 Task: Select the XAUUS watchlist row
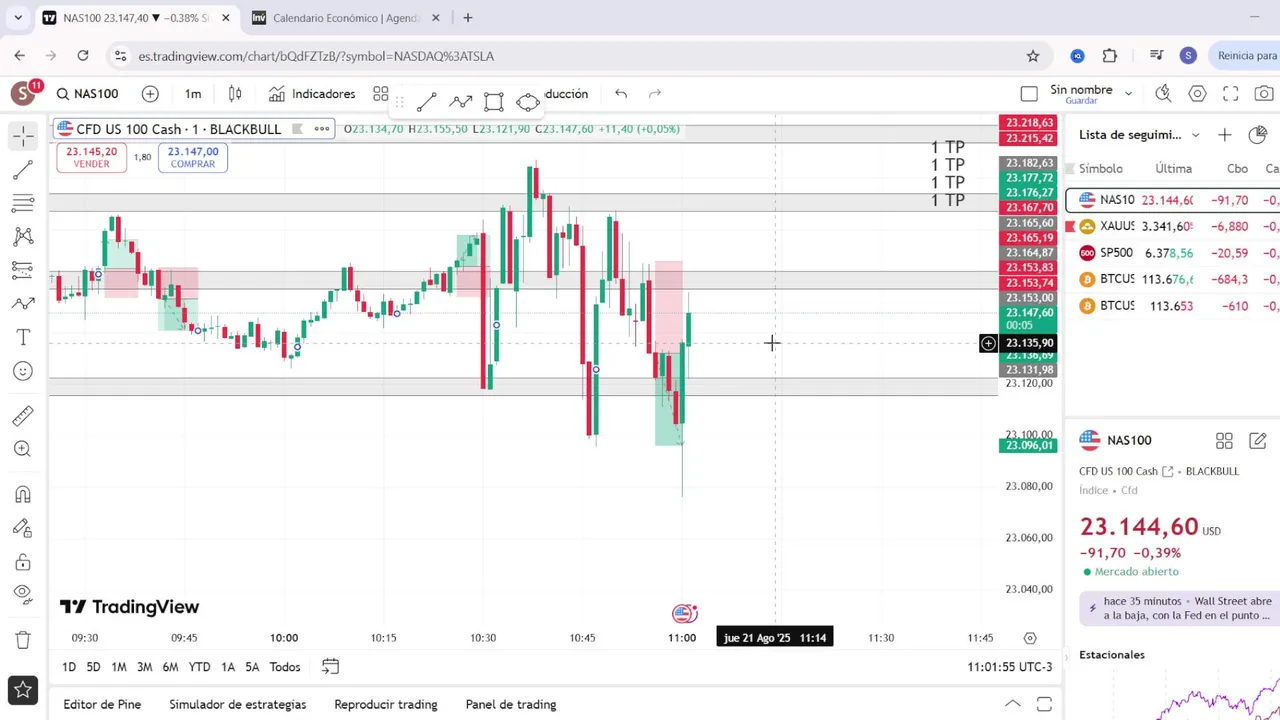[1172, 227]
